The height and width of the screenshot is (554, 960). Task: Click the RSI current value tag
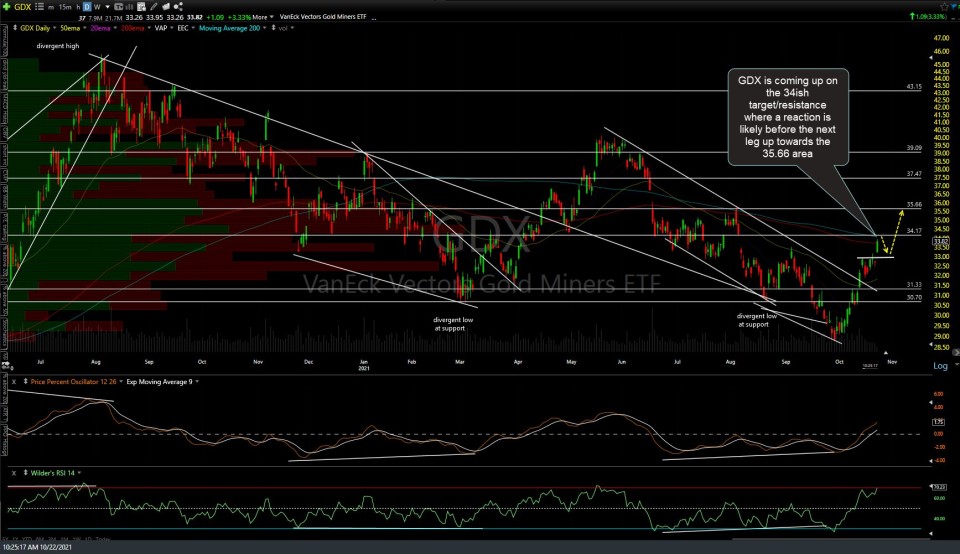tap(939, 487)
